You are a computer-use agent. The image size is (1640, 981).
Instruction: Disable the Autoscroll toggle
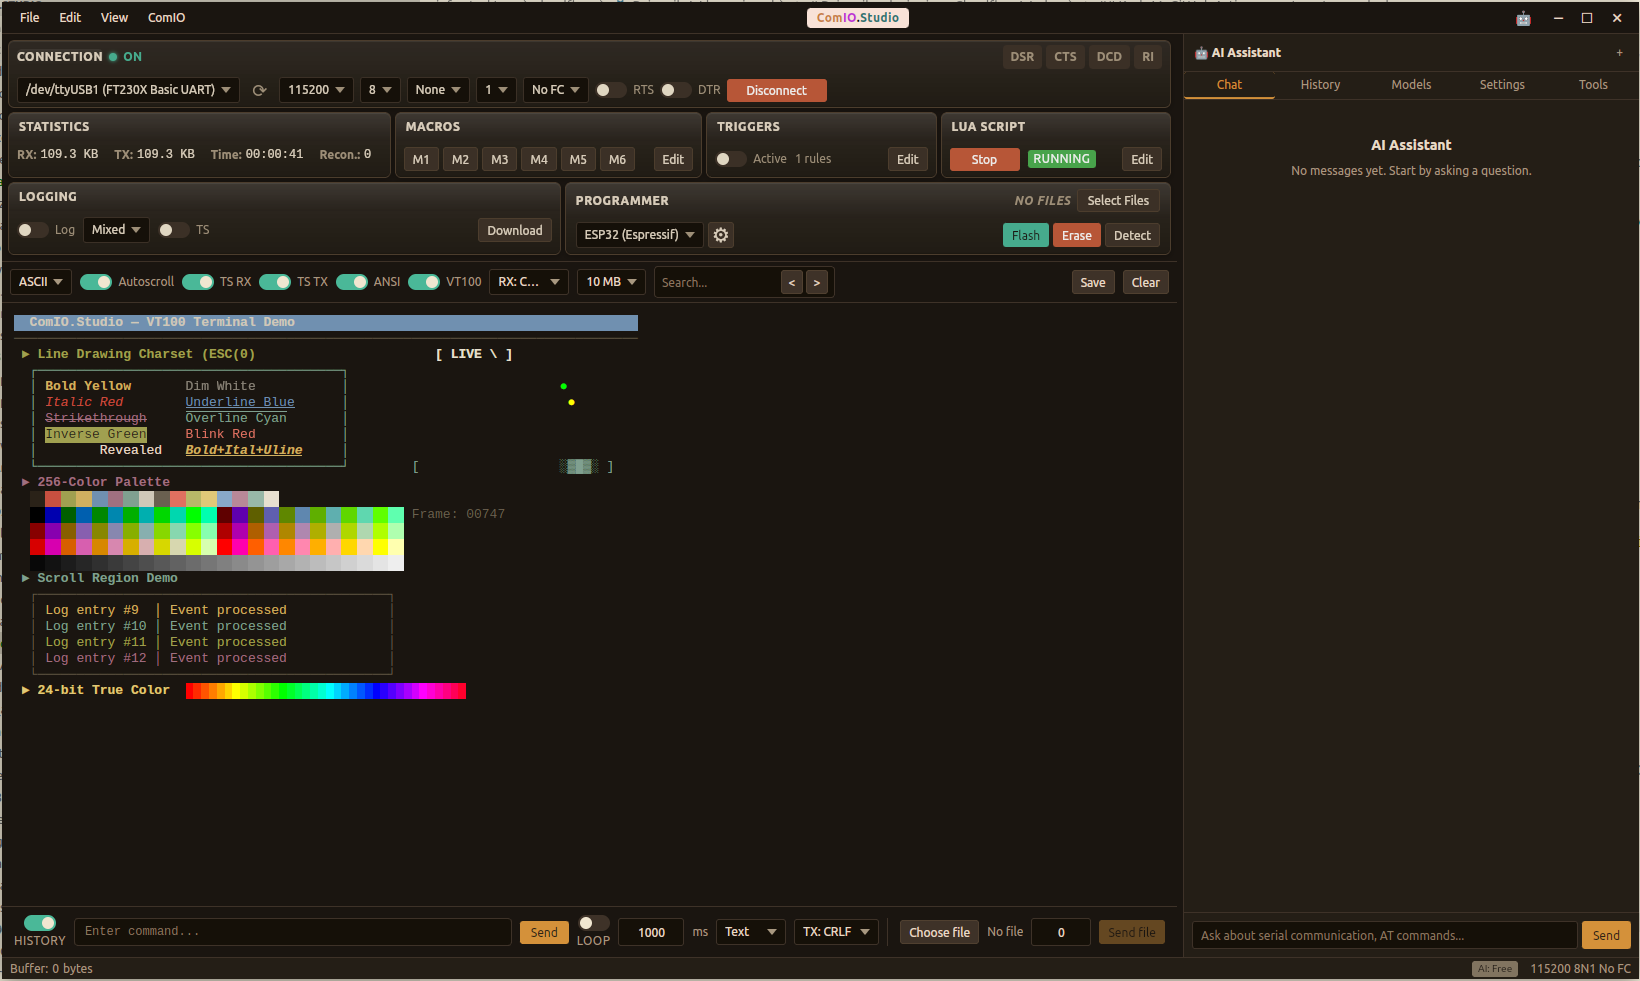click(96, 282)
